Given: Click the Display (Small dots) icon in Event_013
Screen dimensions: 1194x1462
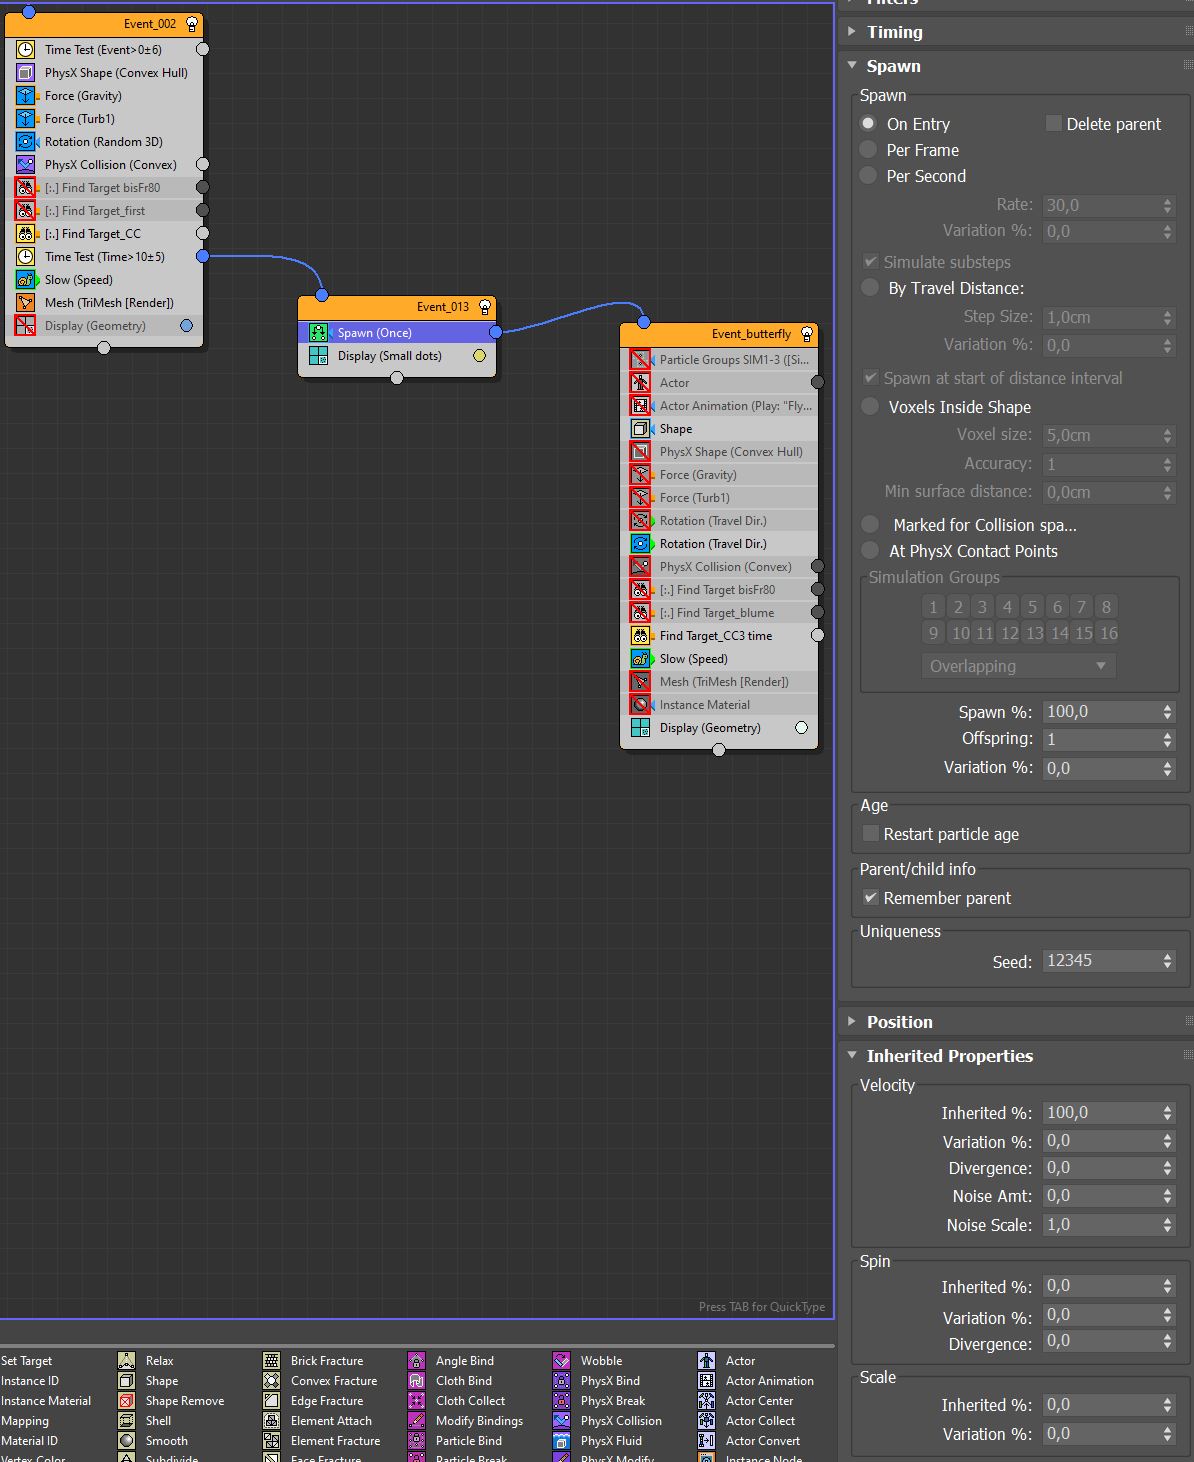Looking at the screenshot, I should click(x=318, y=356).
